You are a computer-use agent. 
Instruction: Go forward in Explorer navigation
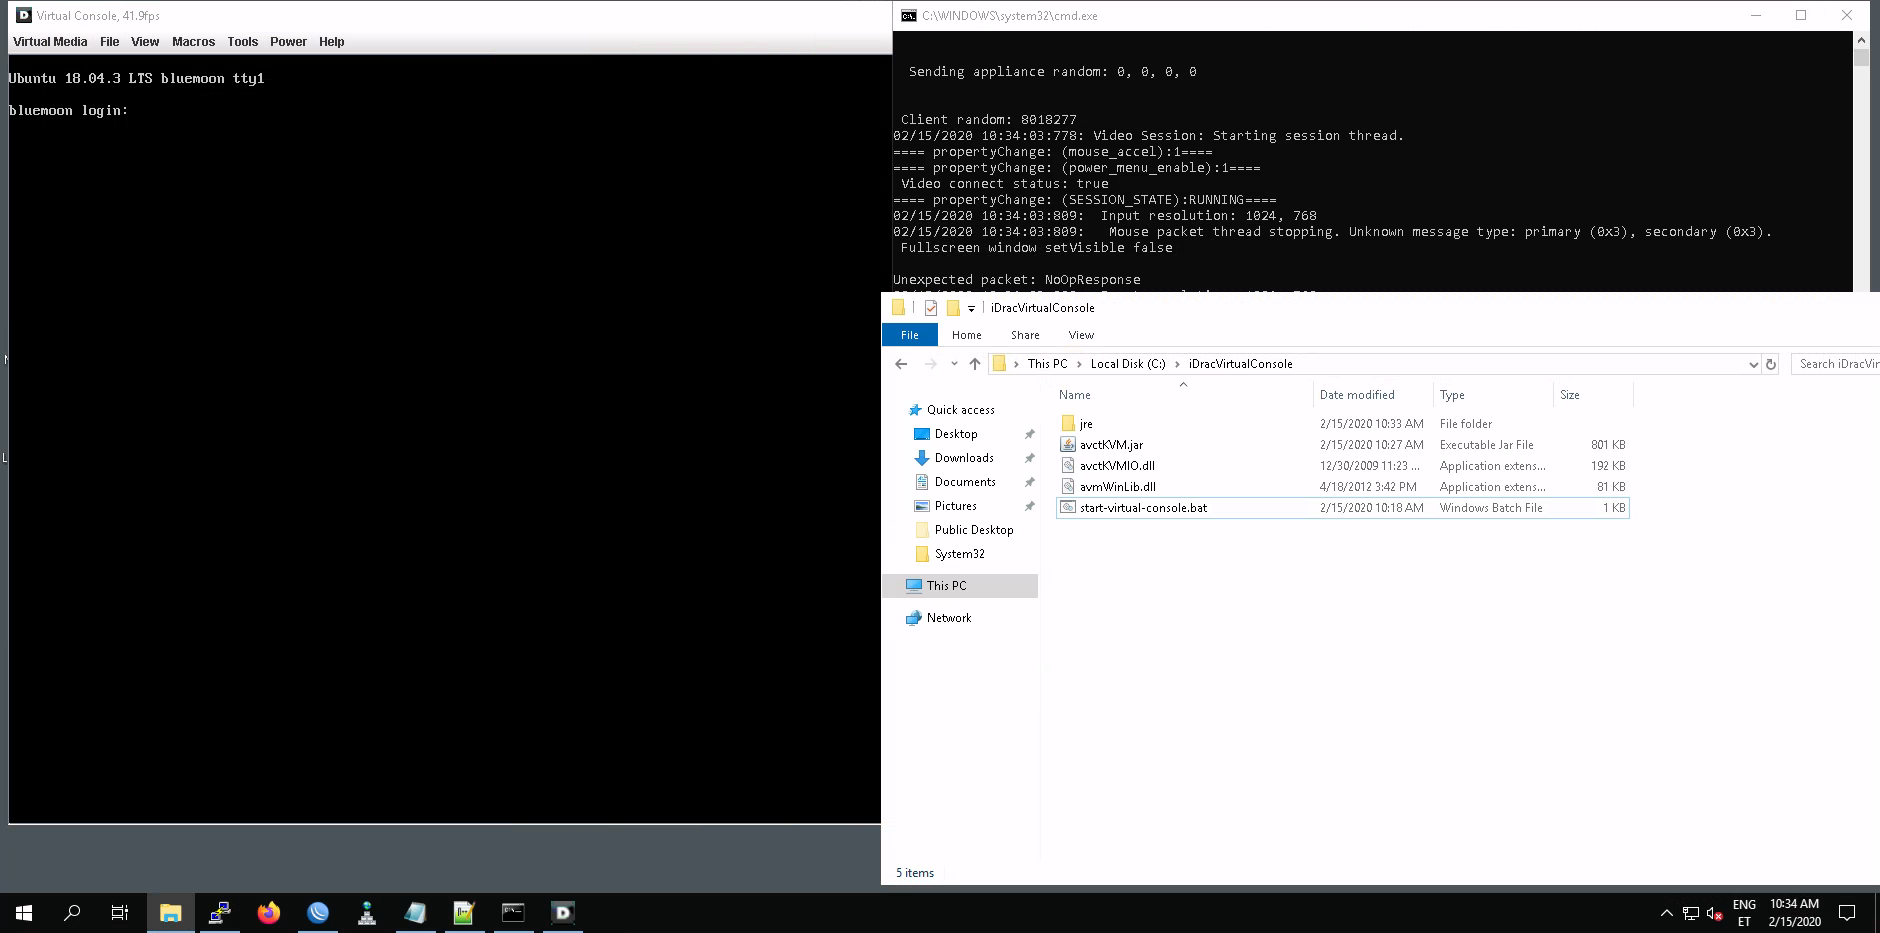931,364
